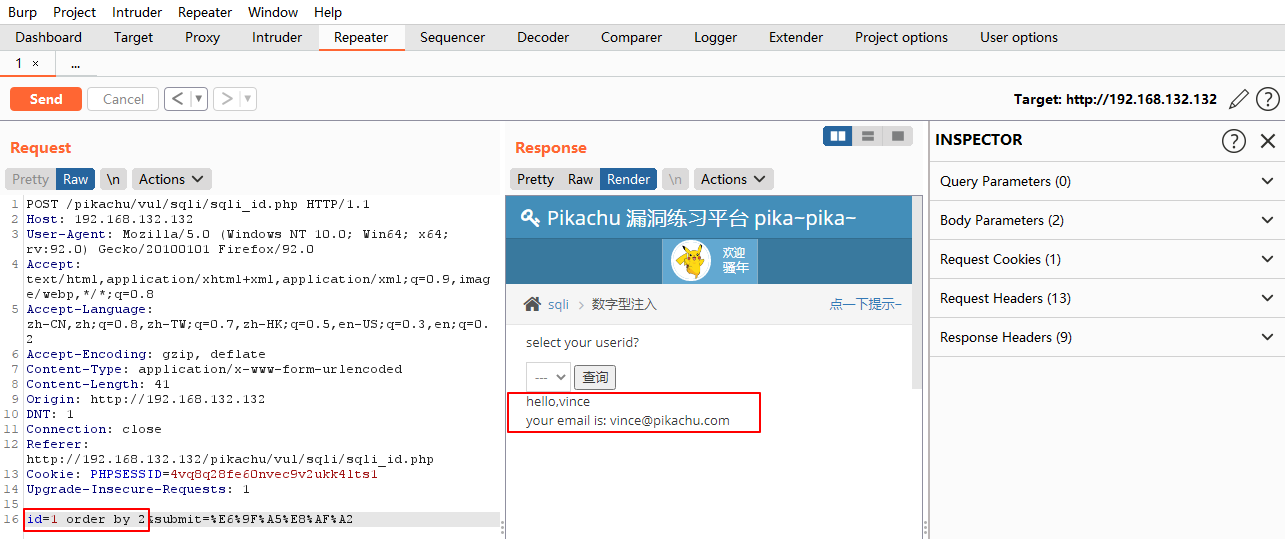Open the Inspector help icon

[x=1234, y=140]
